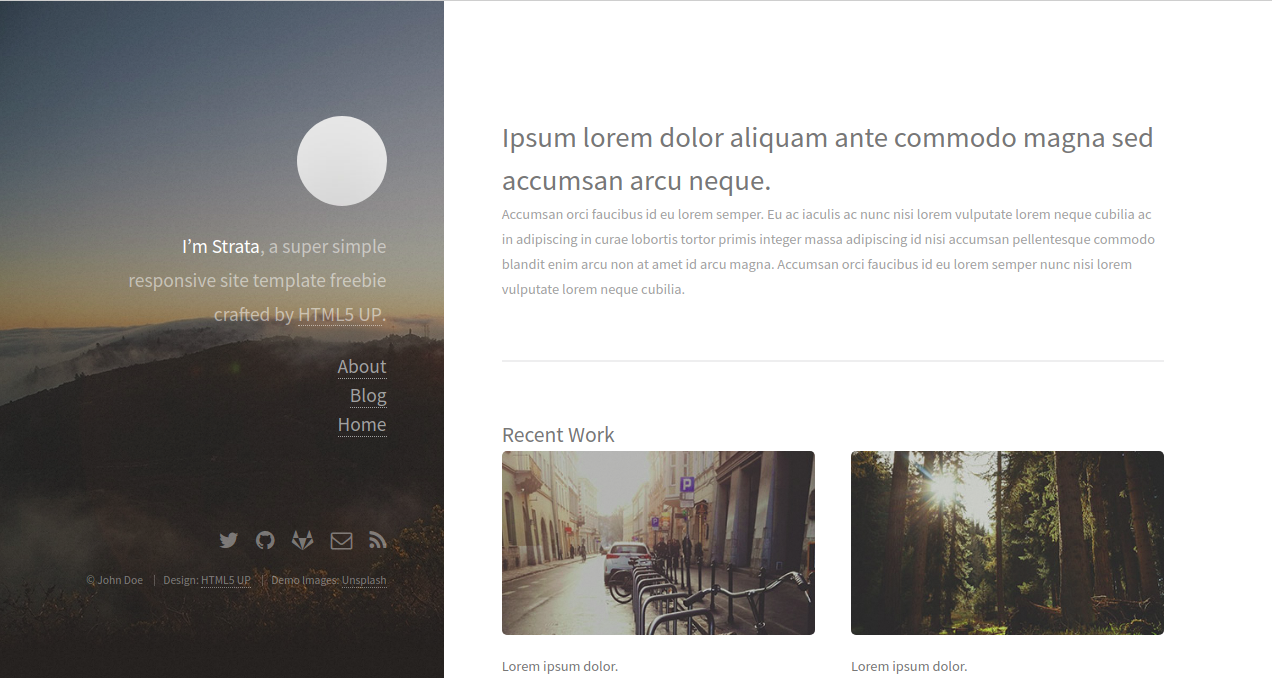Click the 'Ipsum lorem dolor' main heading
The image size is (1272, 678).
(x=828, y=159)
